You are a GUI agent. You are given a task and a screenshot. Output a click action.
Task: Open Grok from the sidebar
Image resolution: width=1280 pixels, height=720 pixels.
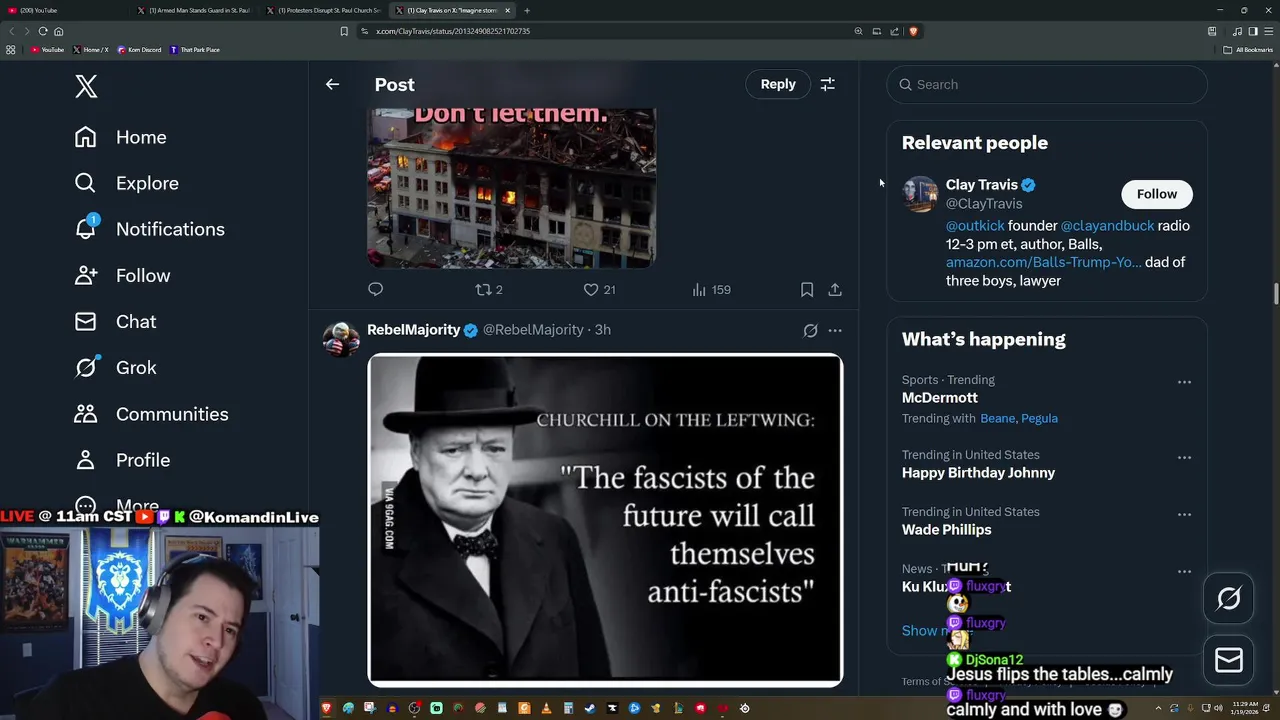pyautogui.click(x=115, y=367)
